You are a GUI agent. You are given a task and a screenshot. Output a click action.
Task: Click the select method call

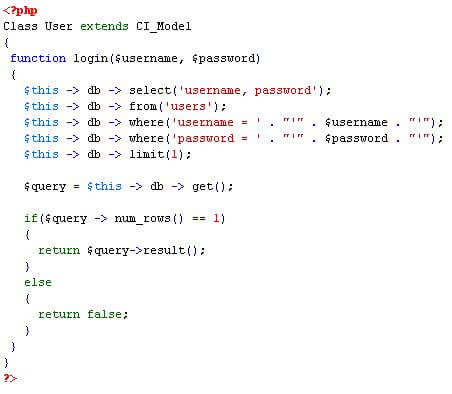(150, 90)
